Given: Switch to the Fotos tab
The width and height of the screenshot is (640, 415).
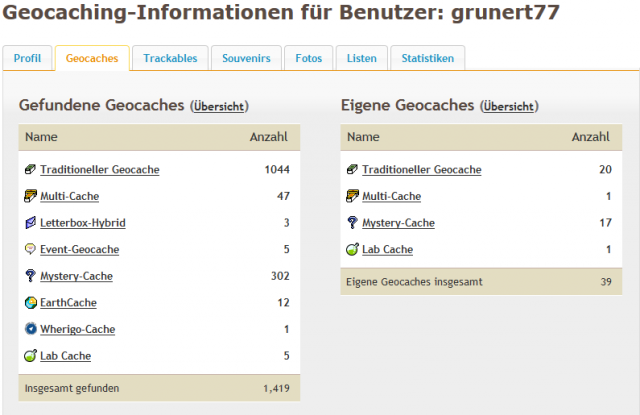Looking at the screenshot, I should click(x=309, y=58).
